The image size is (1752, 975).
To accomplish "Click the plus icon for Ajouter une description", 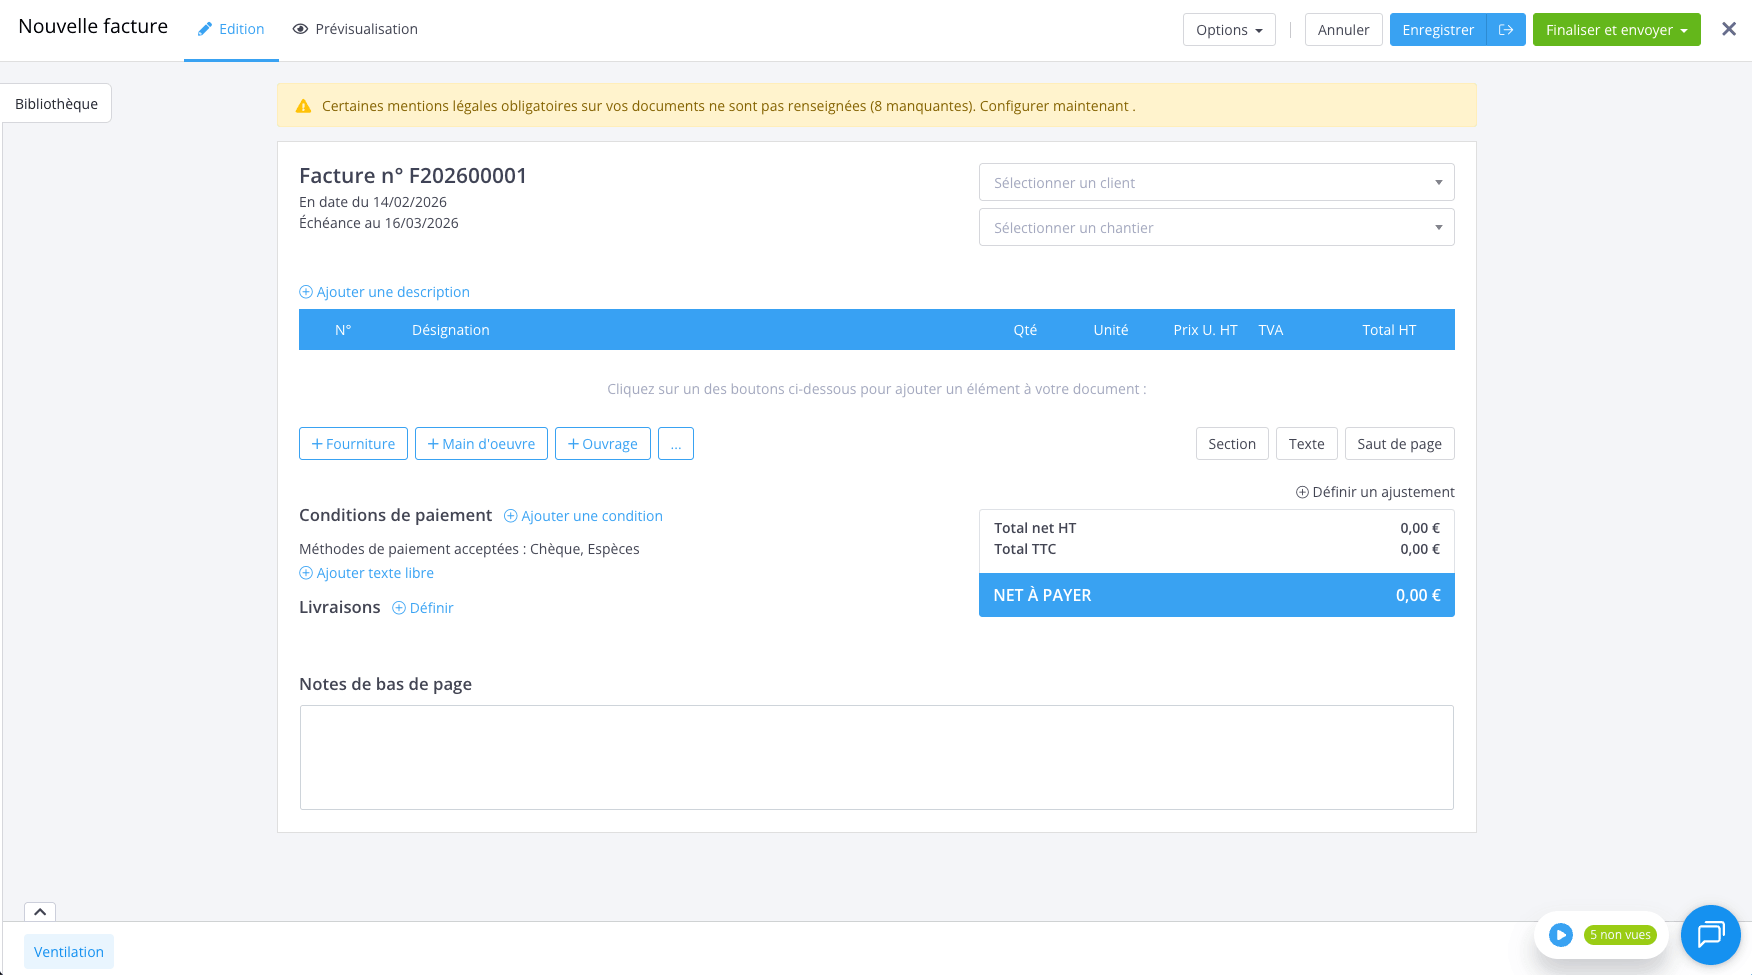I will (306, 292).
